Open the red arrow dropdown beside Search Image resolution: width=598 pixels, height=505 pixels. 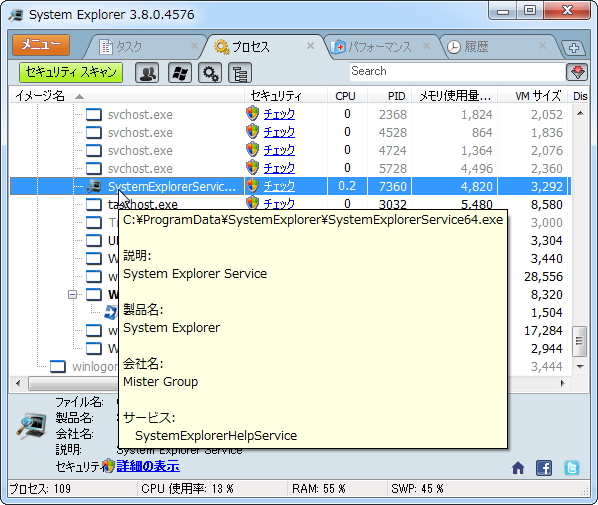577,72
